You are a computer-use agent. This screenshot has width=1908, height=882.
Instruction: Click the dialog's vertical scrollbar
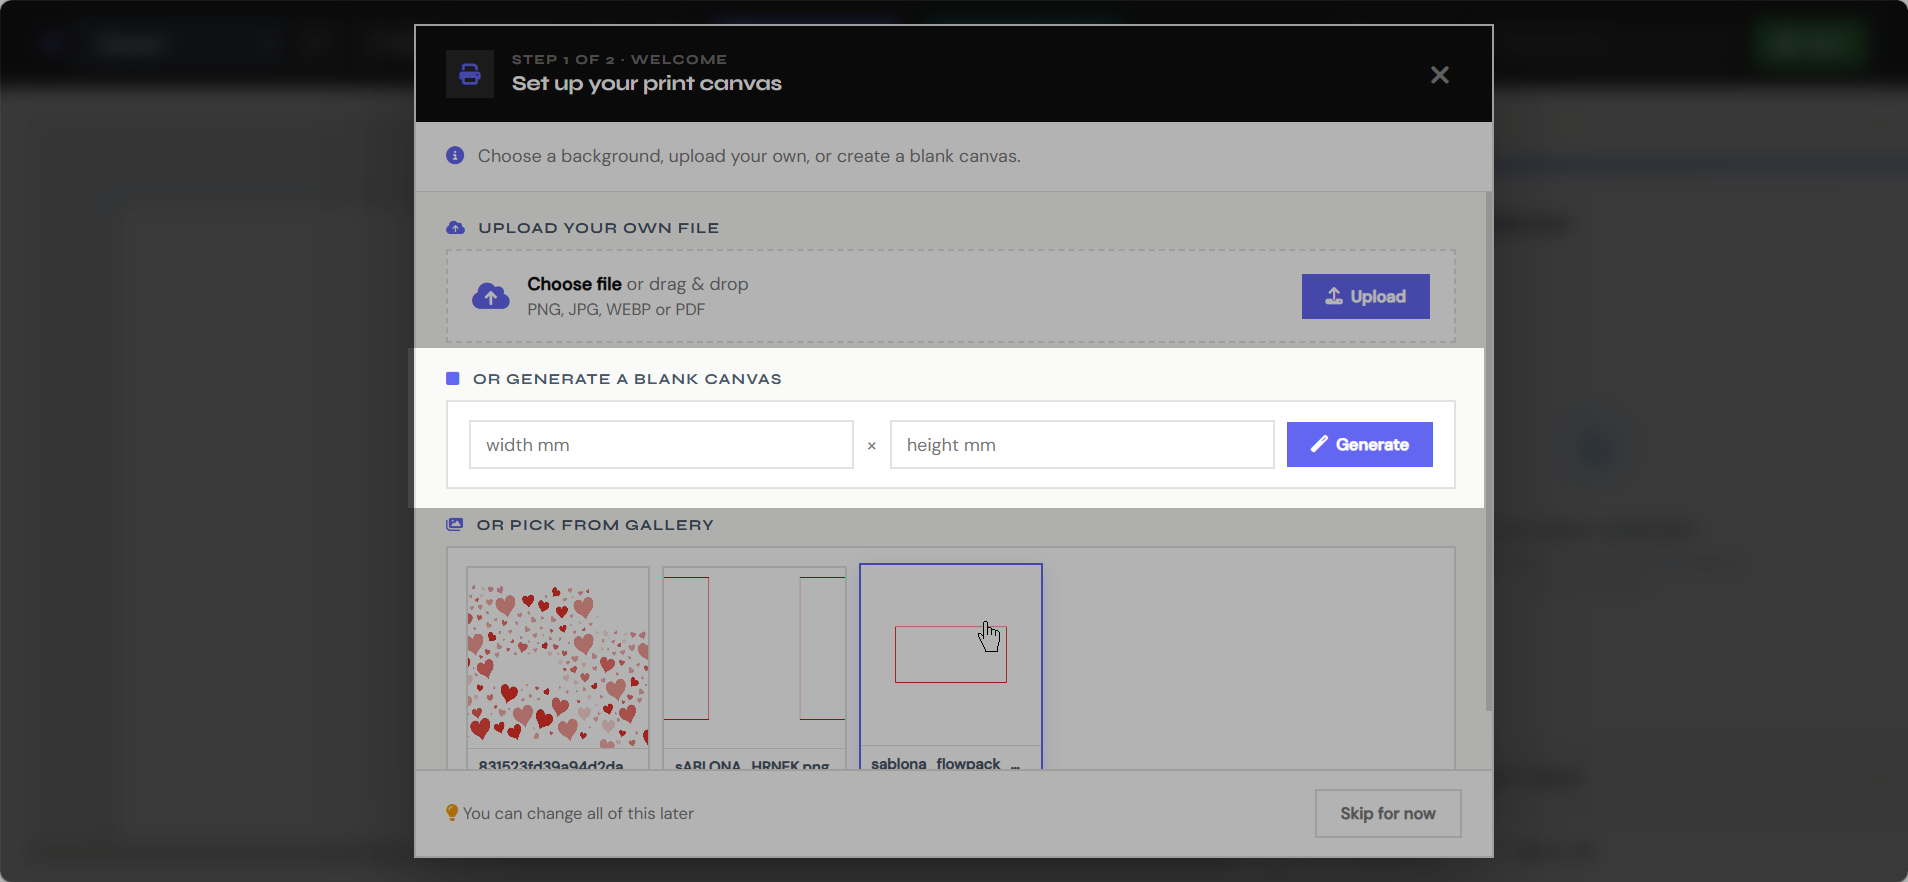pyautogui.click(x=1488, y=451)
